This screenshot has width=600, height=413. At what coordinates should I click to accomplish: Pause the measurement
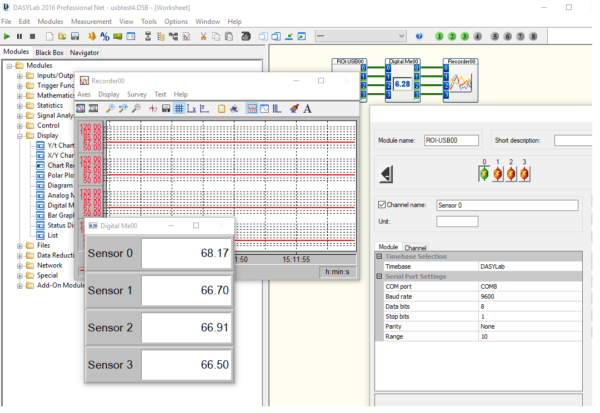pos(19,36)
